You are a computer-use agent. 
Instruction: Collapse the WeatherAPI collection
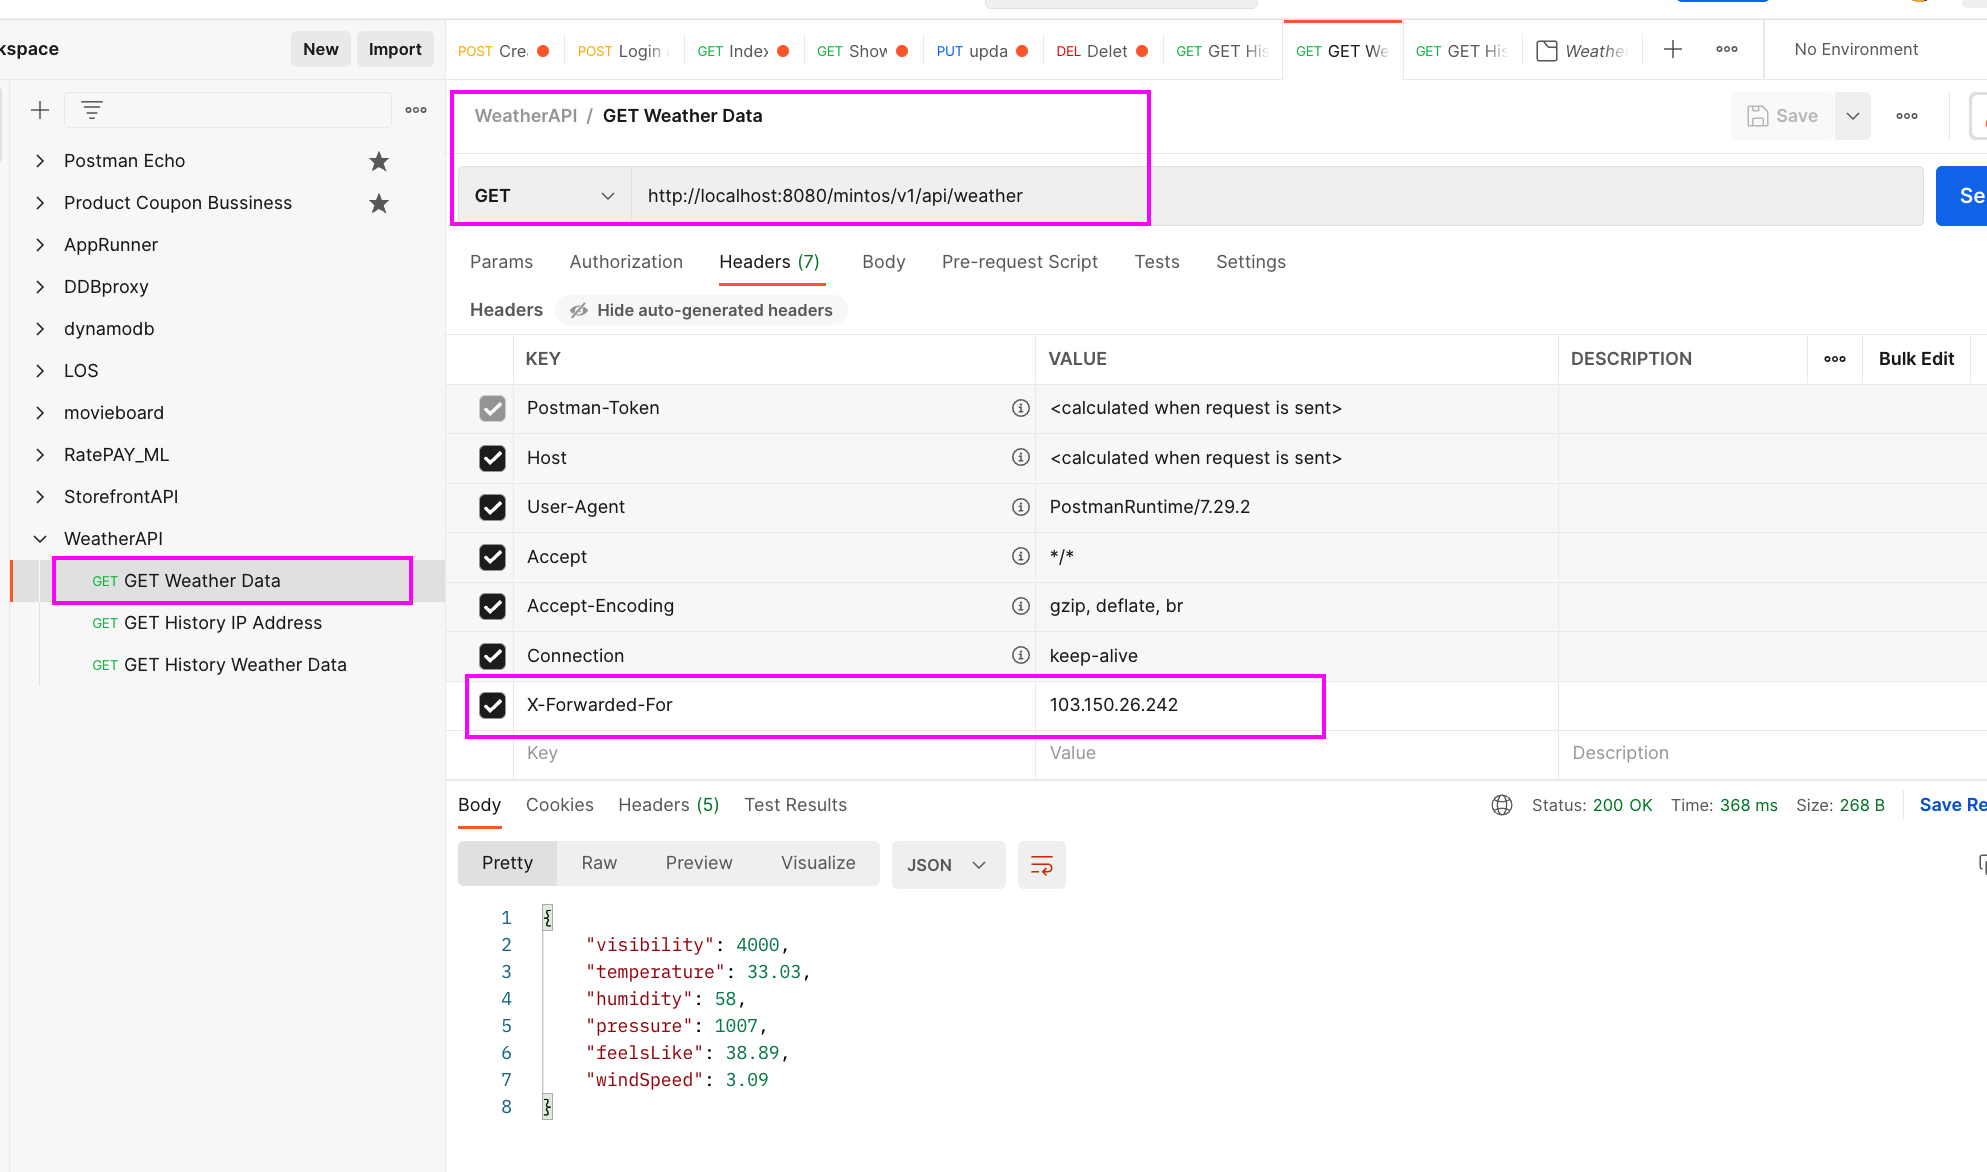[x=40, y=539]
